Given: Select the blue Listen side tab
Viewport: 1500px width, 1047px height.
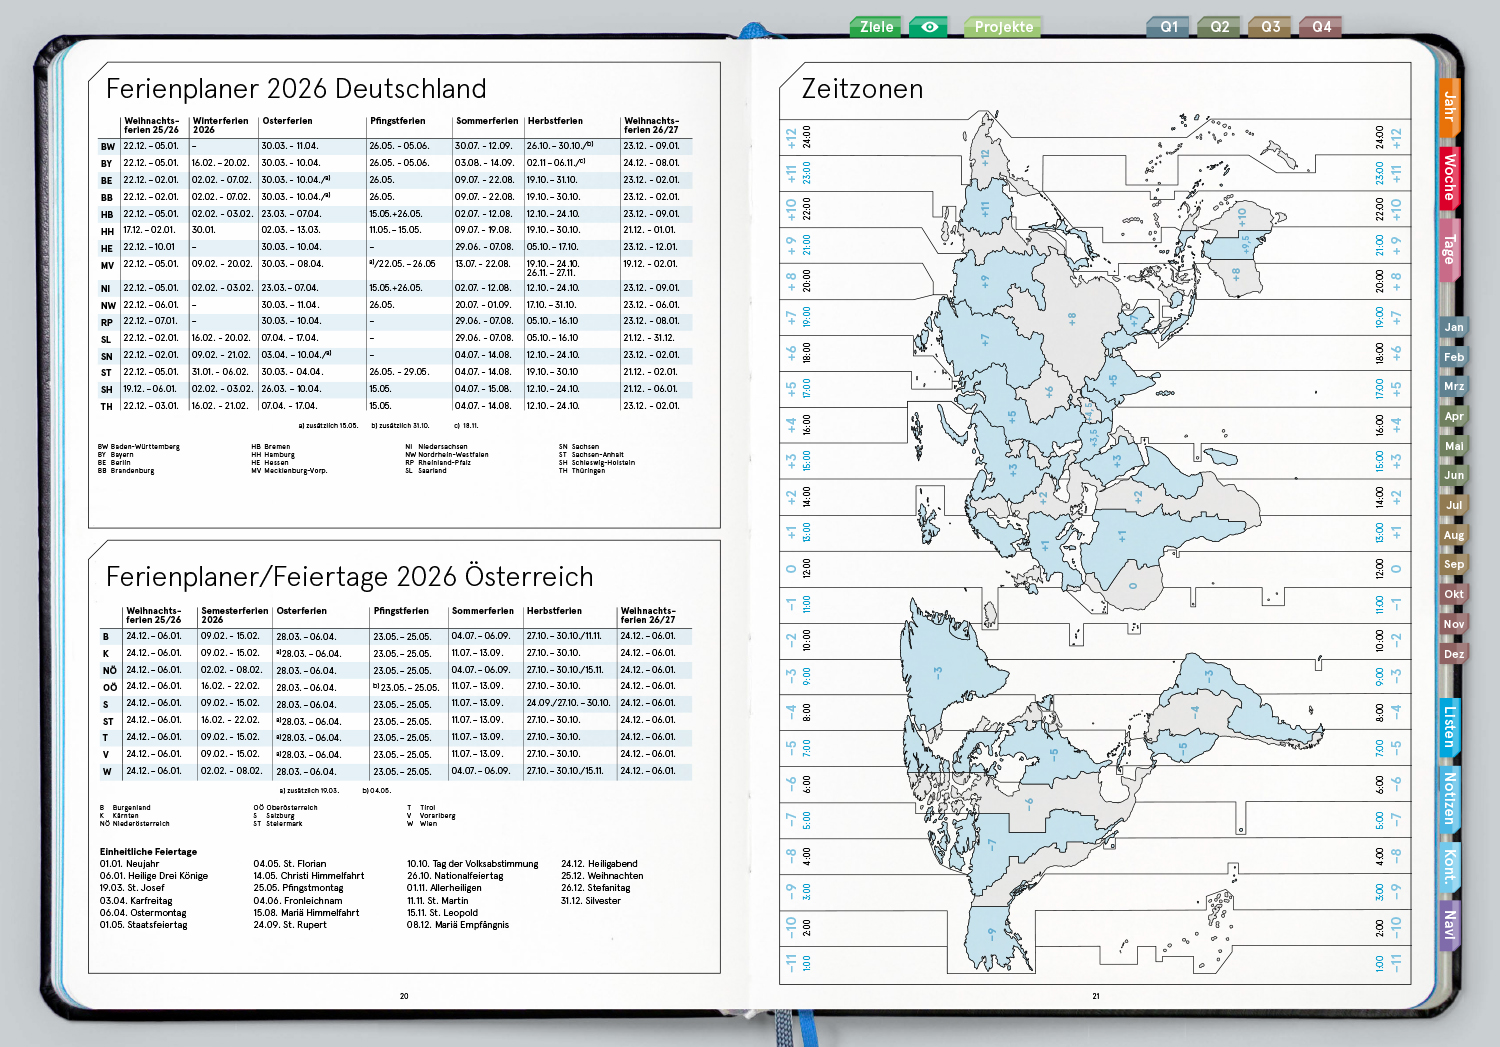Looking at the screenshot, I should (x=1449, y=727).
